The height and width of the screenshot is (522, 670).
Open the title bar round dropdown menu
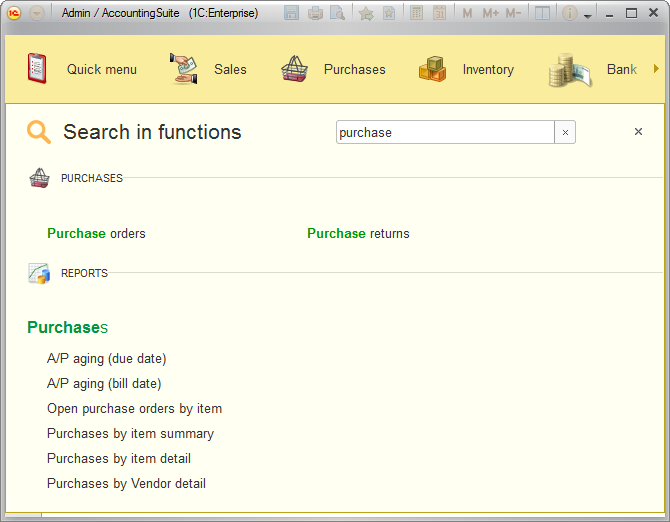37,13
